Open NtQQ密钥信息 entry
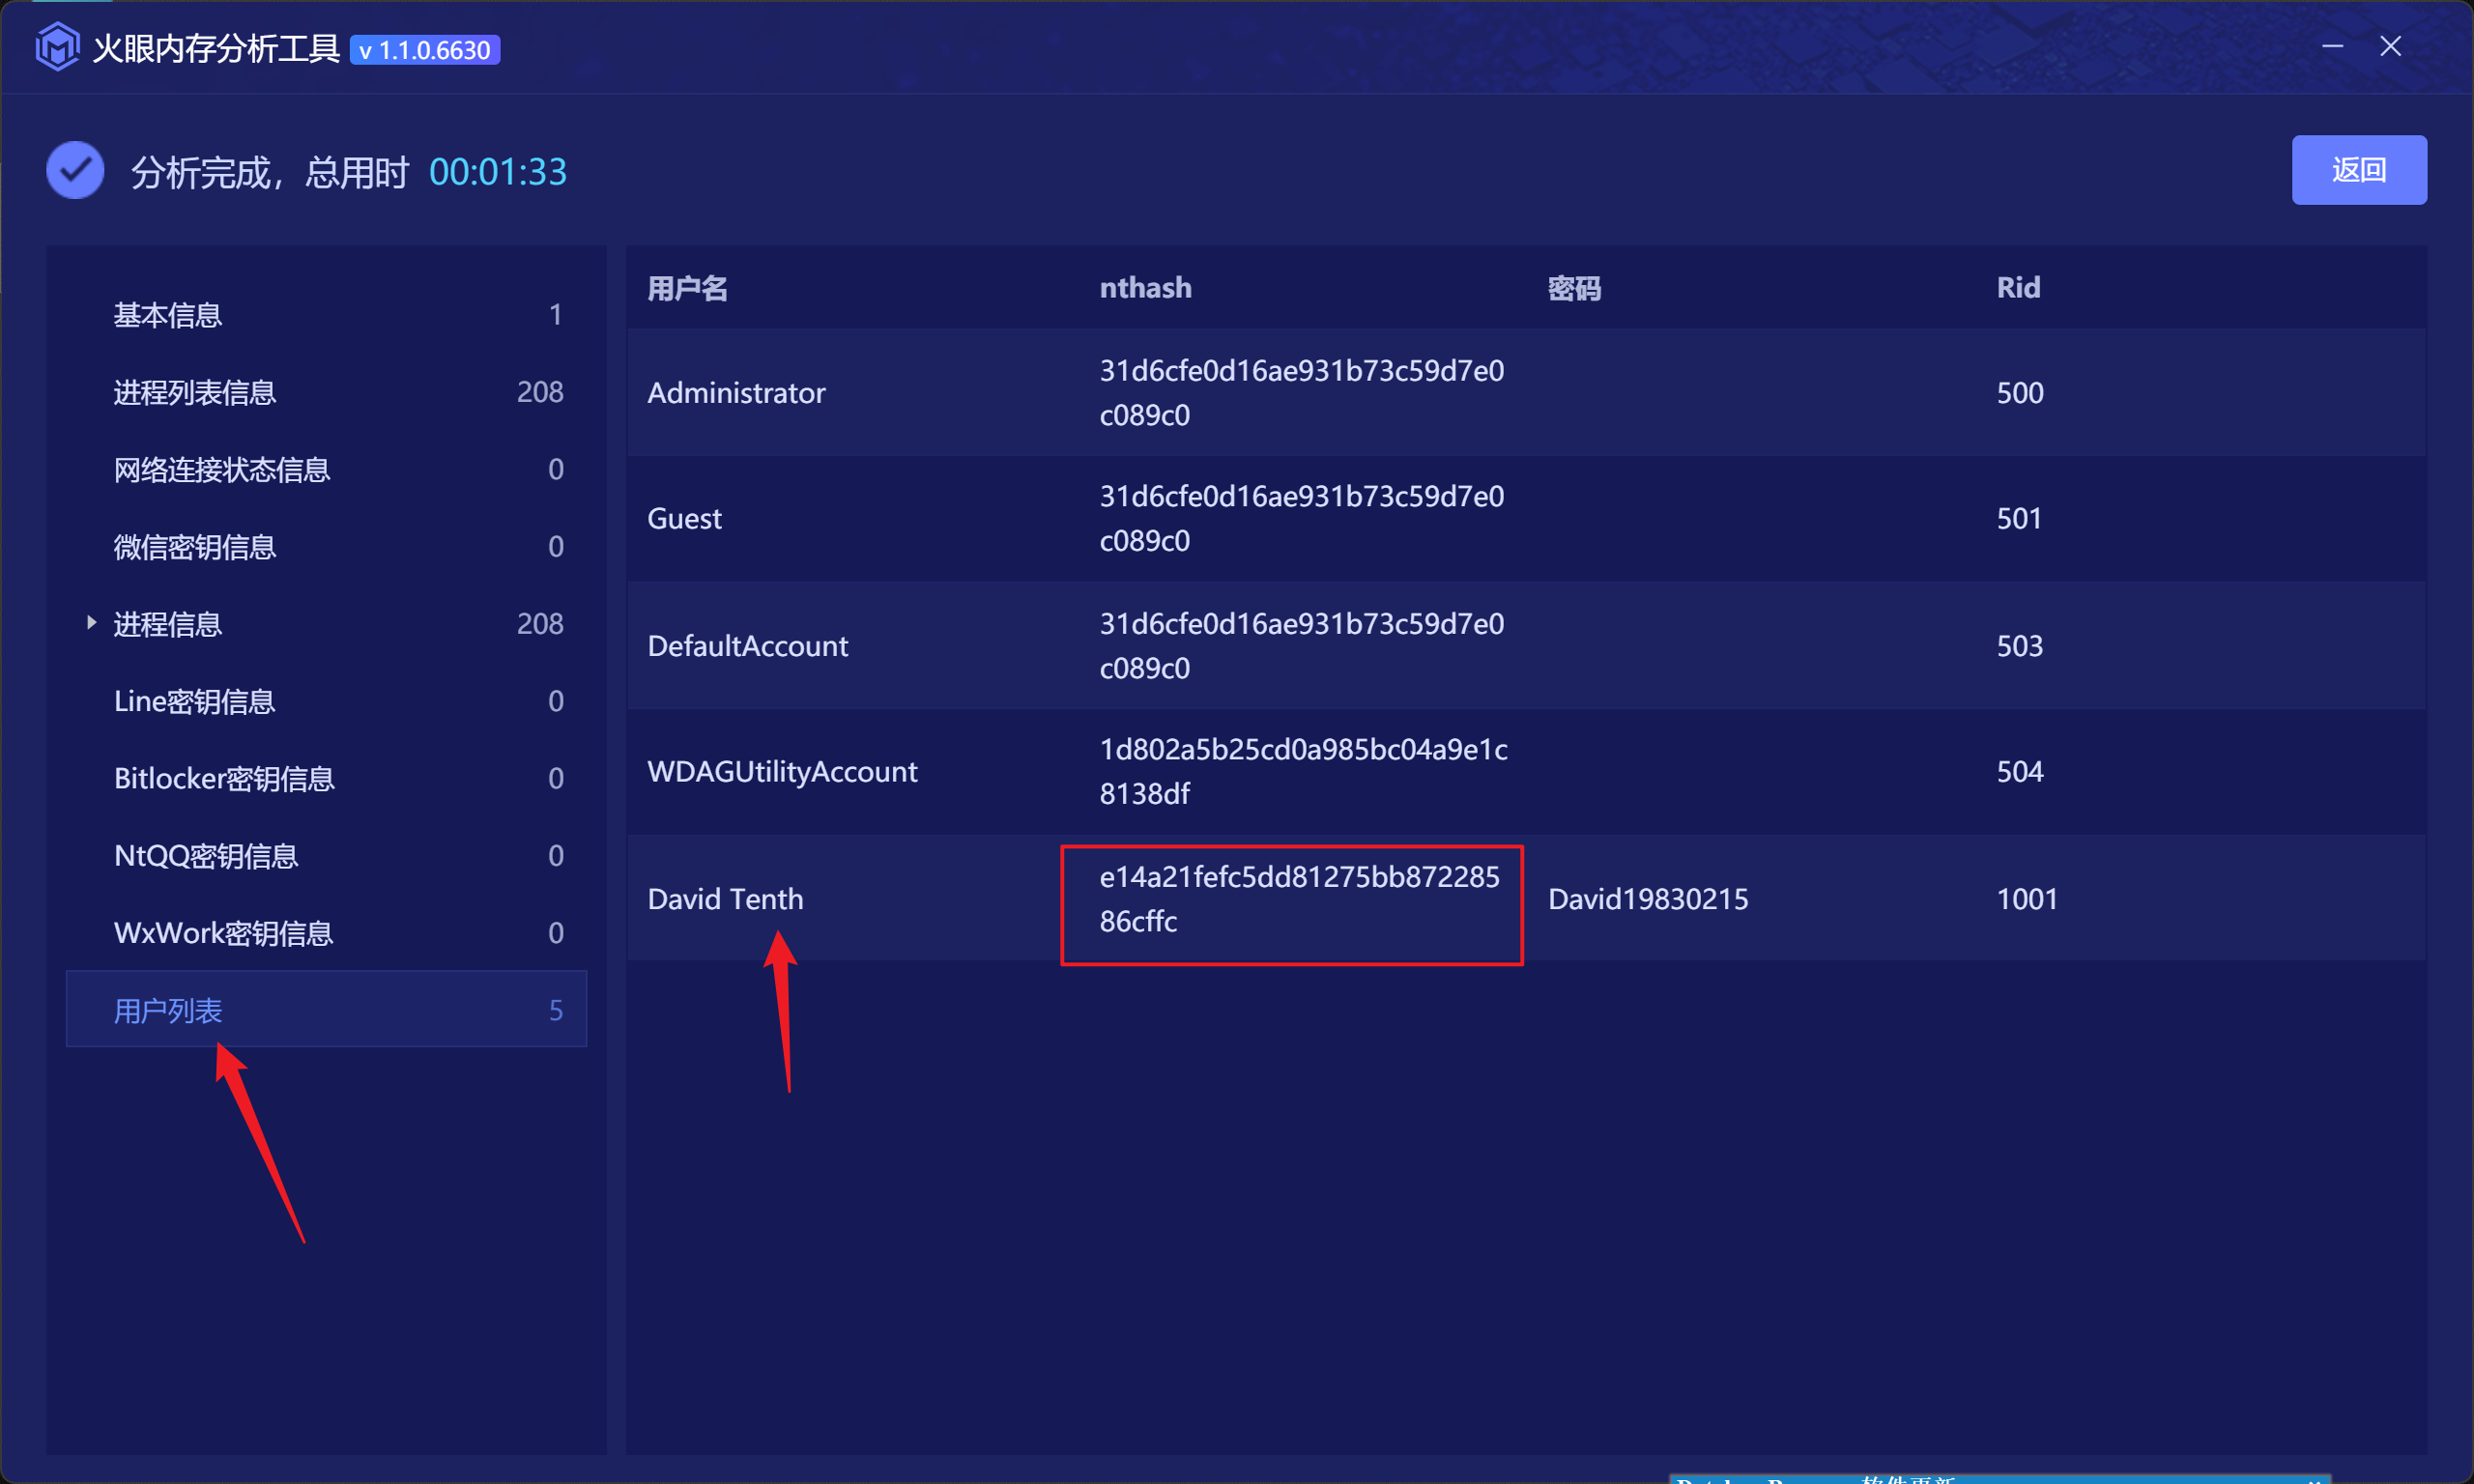The width and height of the screenshot is (2474, 1484). pos(206,856)
